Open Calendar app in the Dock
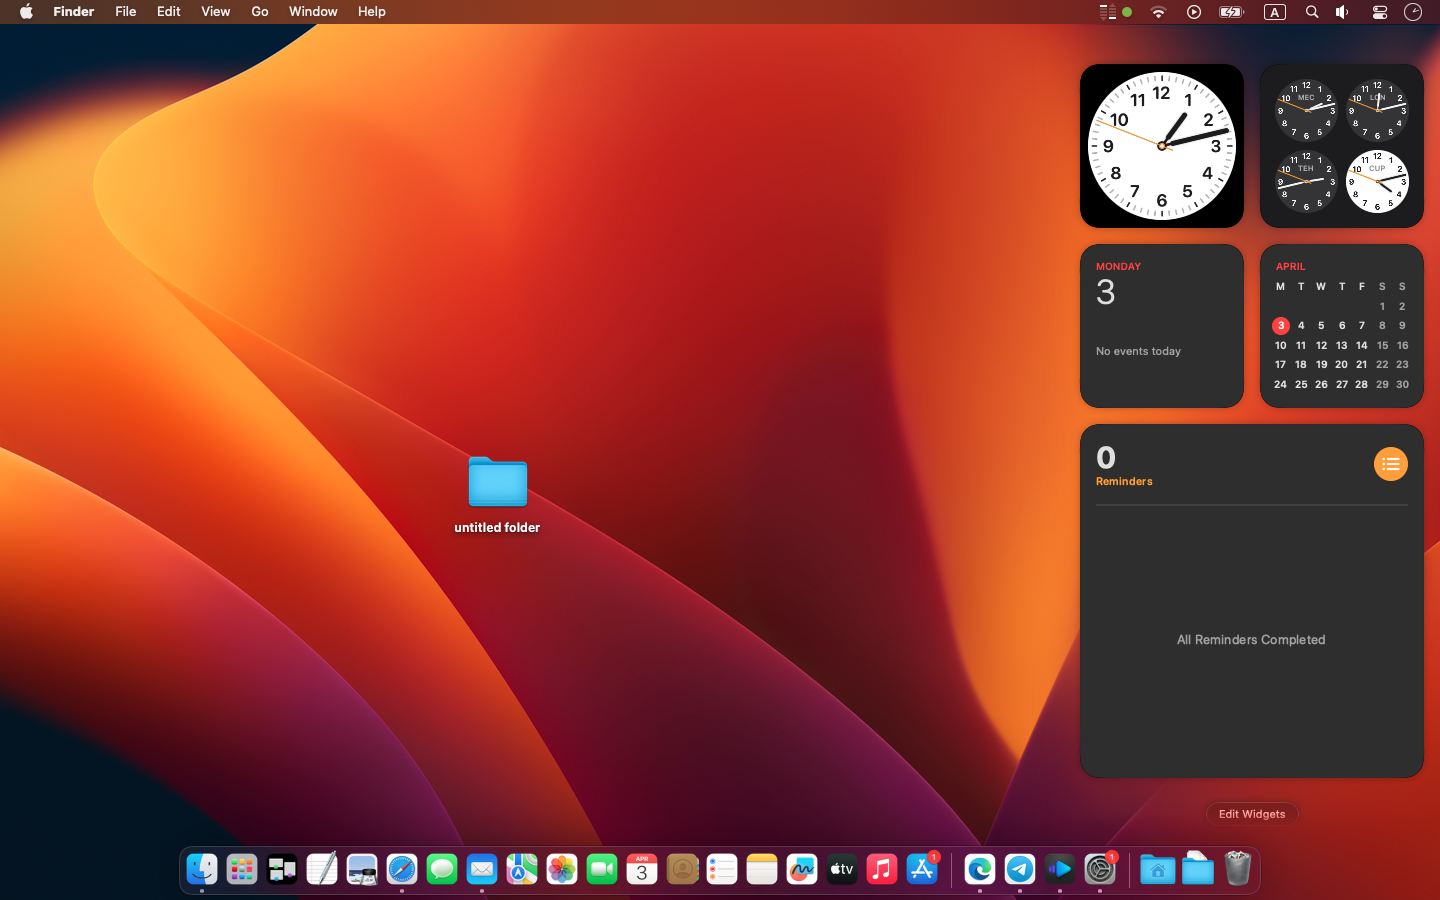1440x900 pixels. click(x=642, y=869)
